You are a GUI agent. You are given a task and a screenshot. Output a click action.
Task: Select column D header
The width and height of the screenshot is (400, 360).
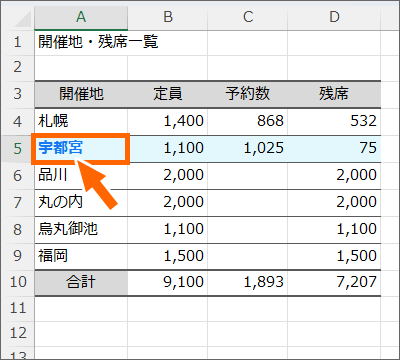point(334,17)
